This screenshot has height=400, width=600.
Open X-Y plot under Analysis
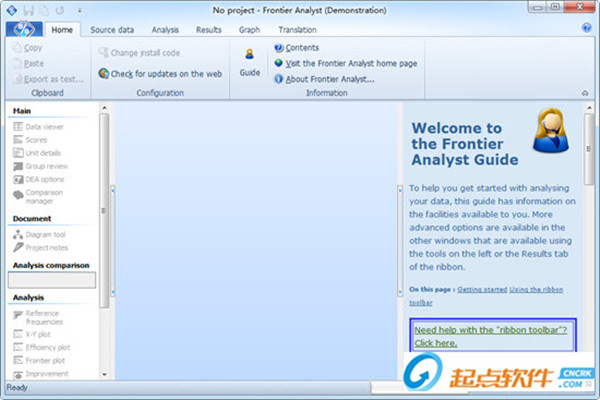(32, 334)
